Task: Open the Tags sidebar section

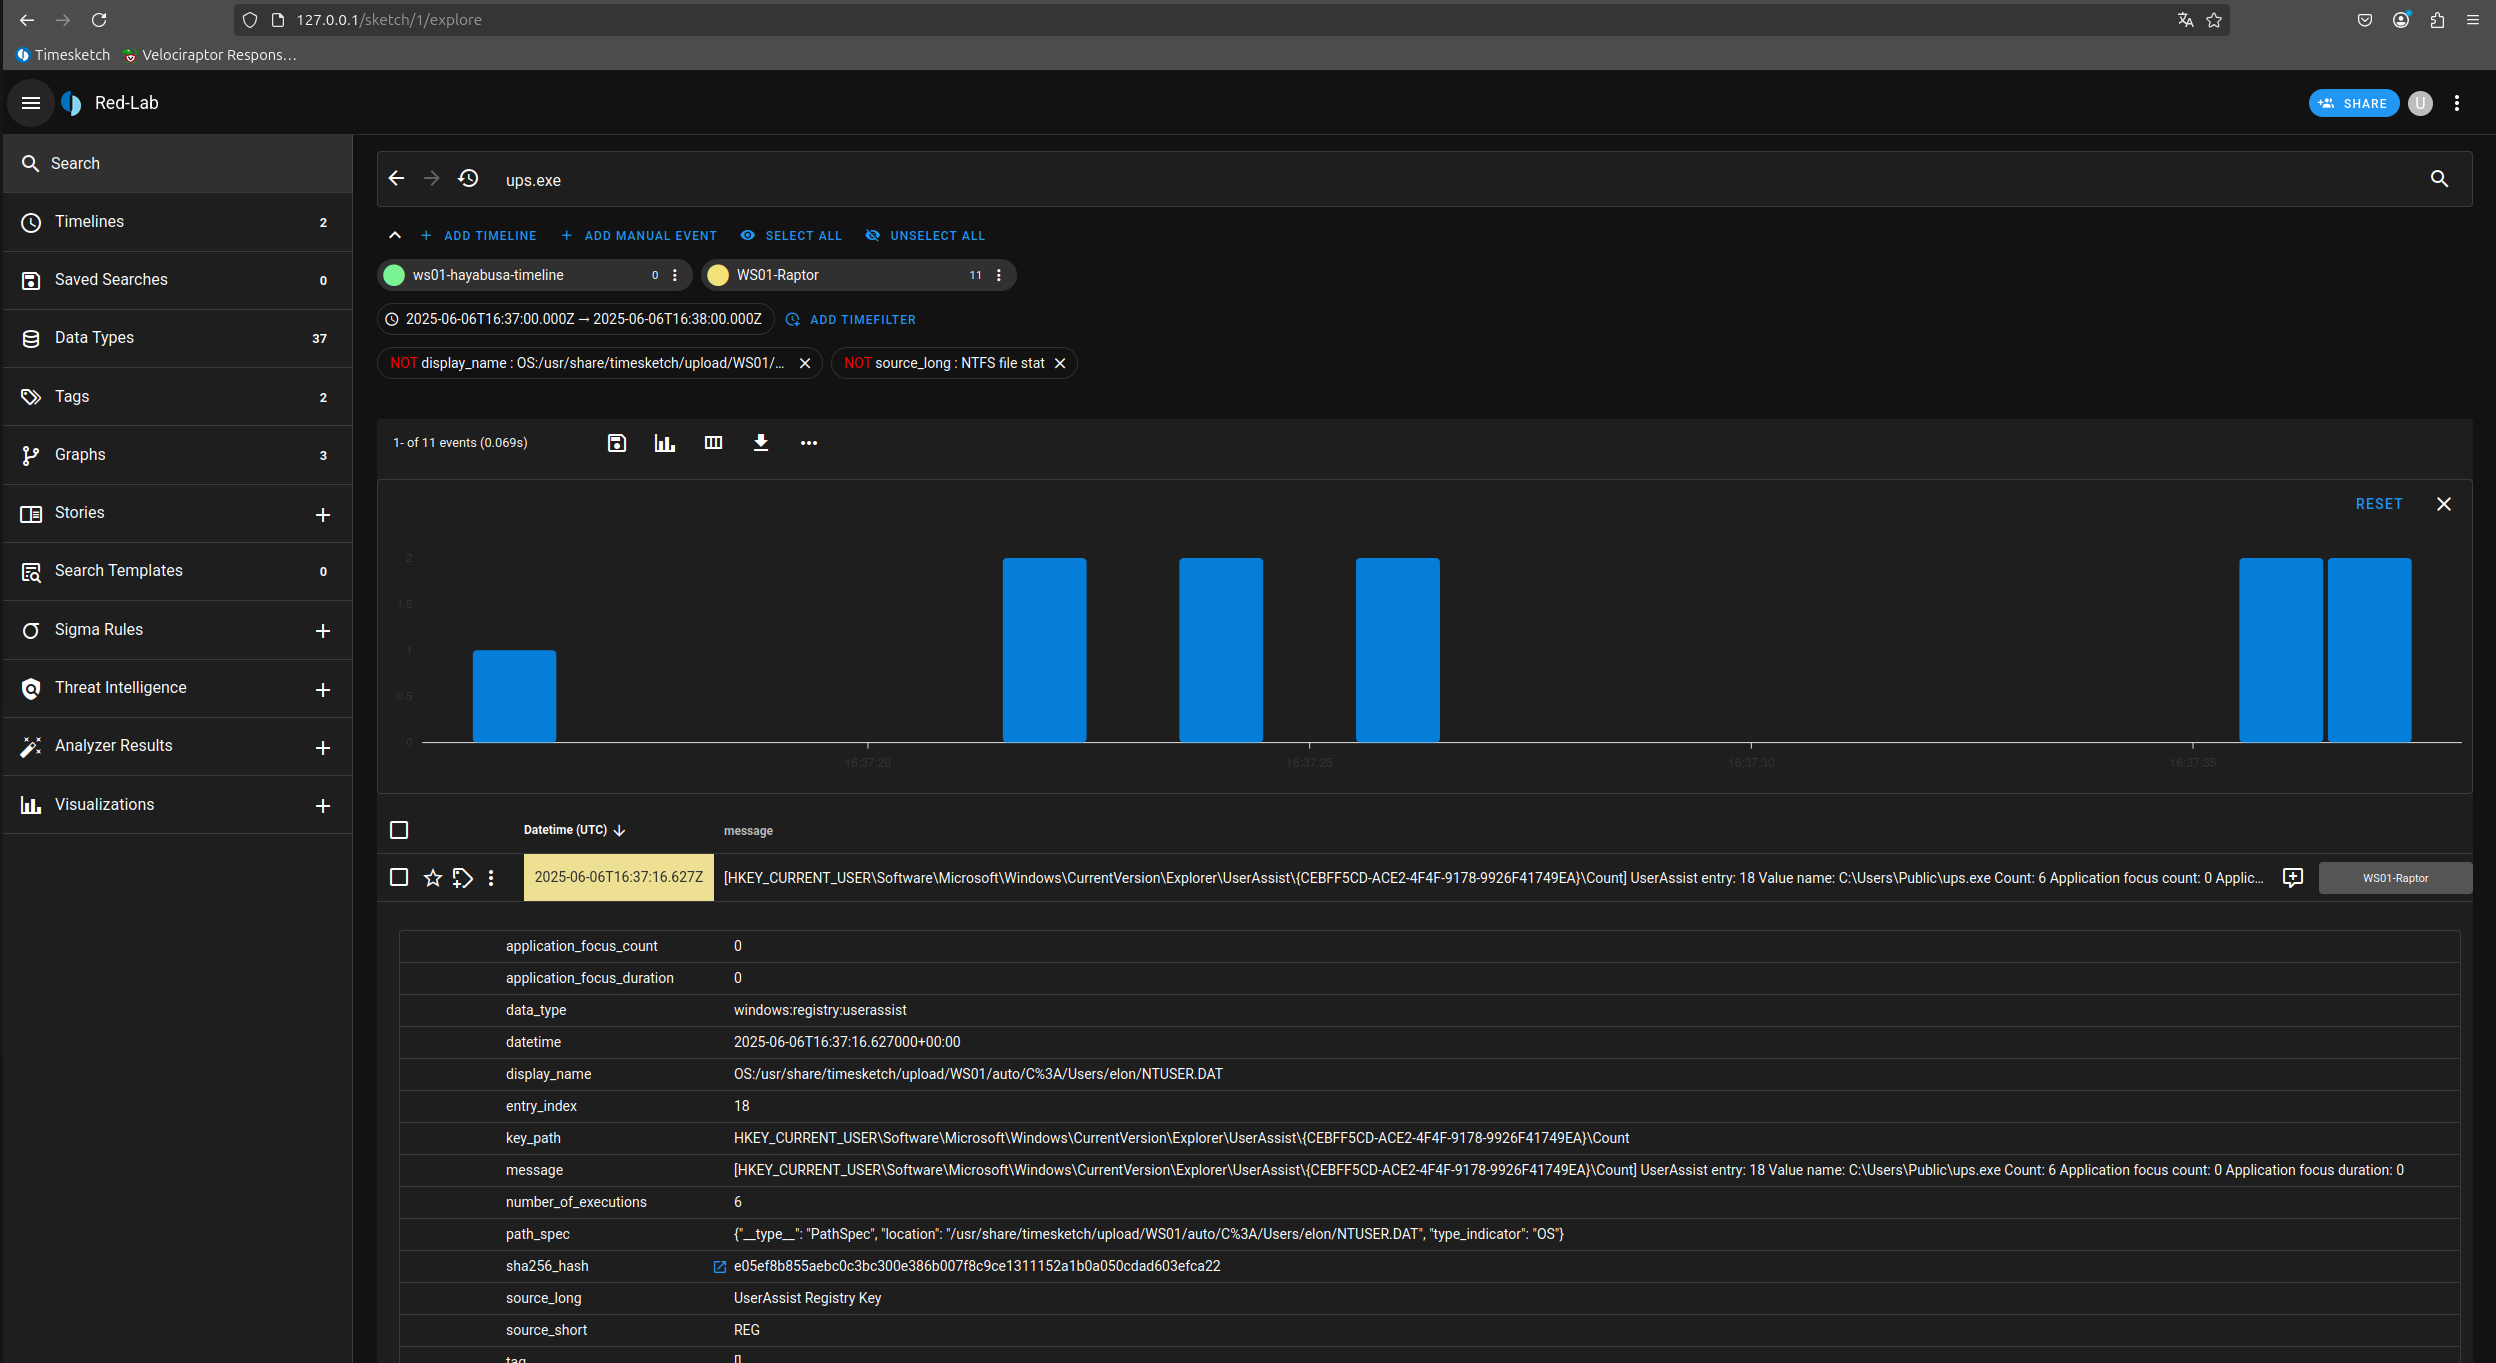Action: (x=178, y=397)
